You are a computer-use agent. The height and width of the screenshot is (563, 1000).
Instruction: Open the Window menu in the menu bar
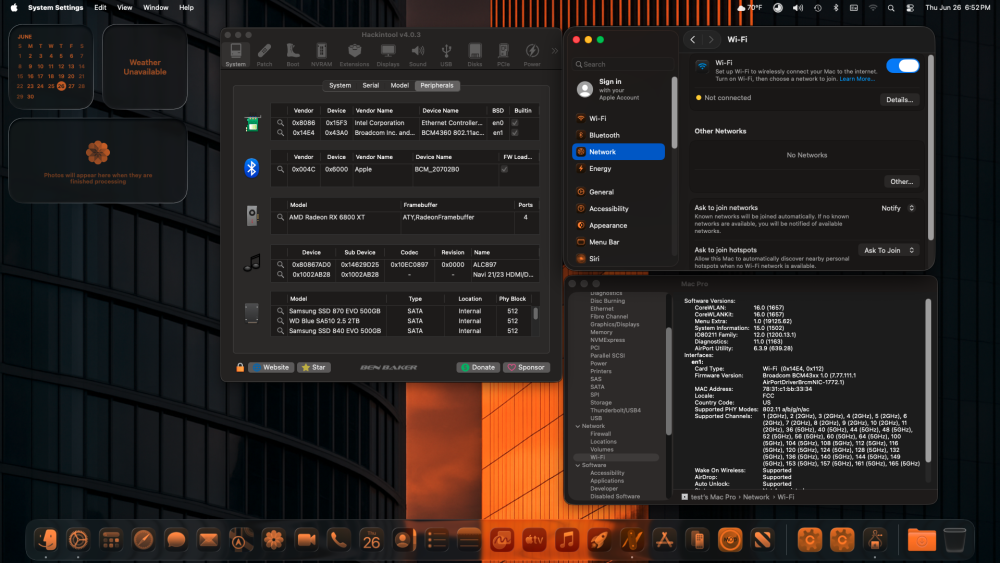[x=156, y=8]
